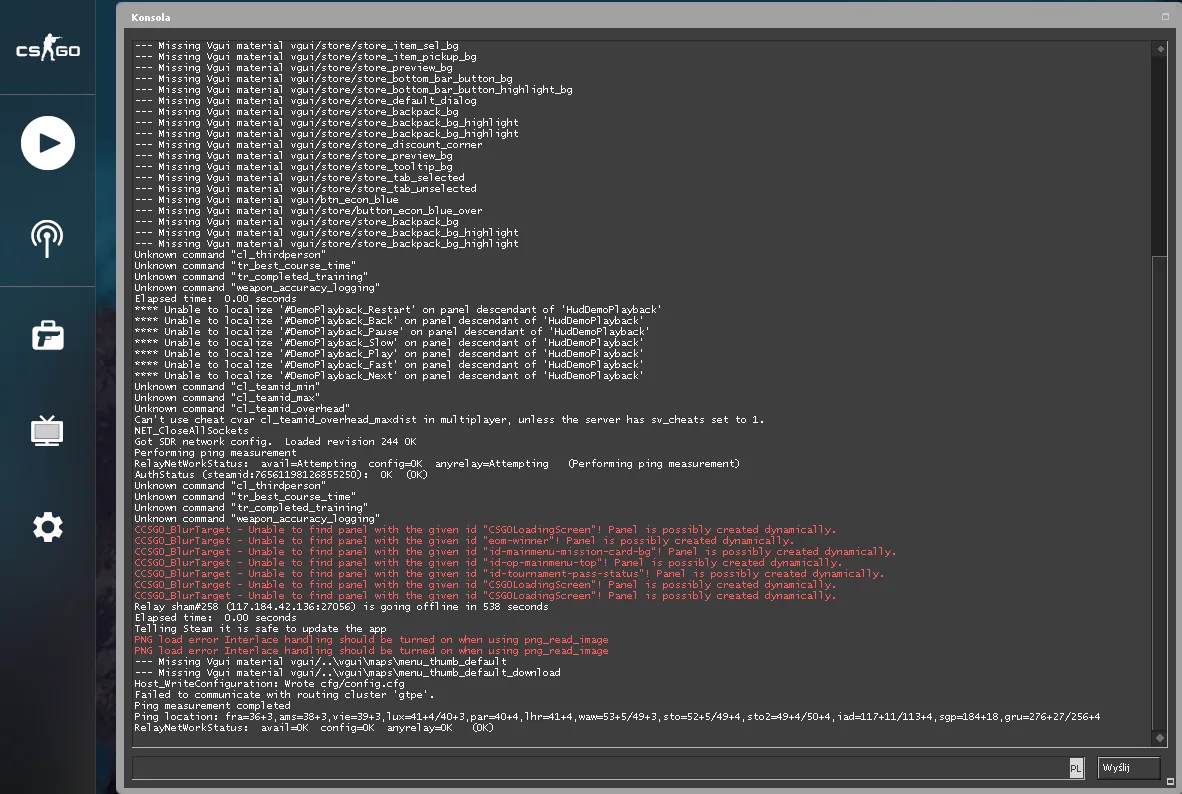Click the console scrollbar down arrow
The width and height of the screenshot is (1182, 794).
(x=1160, y=737)
